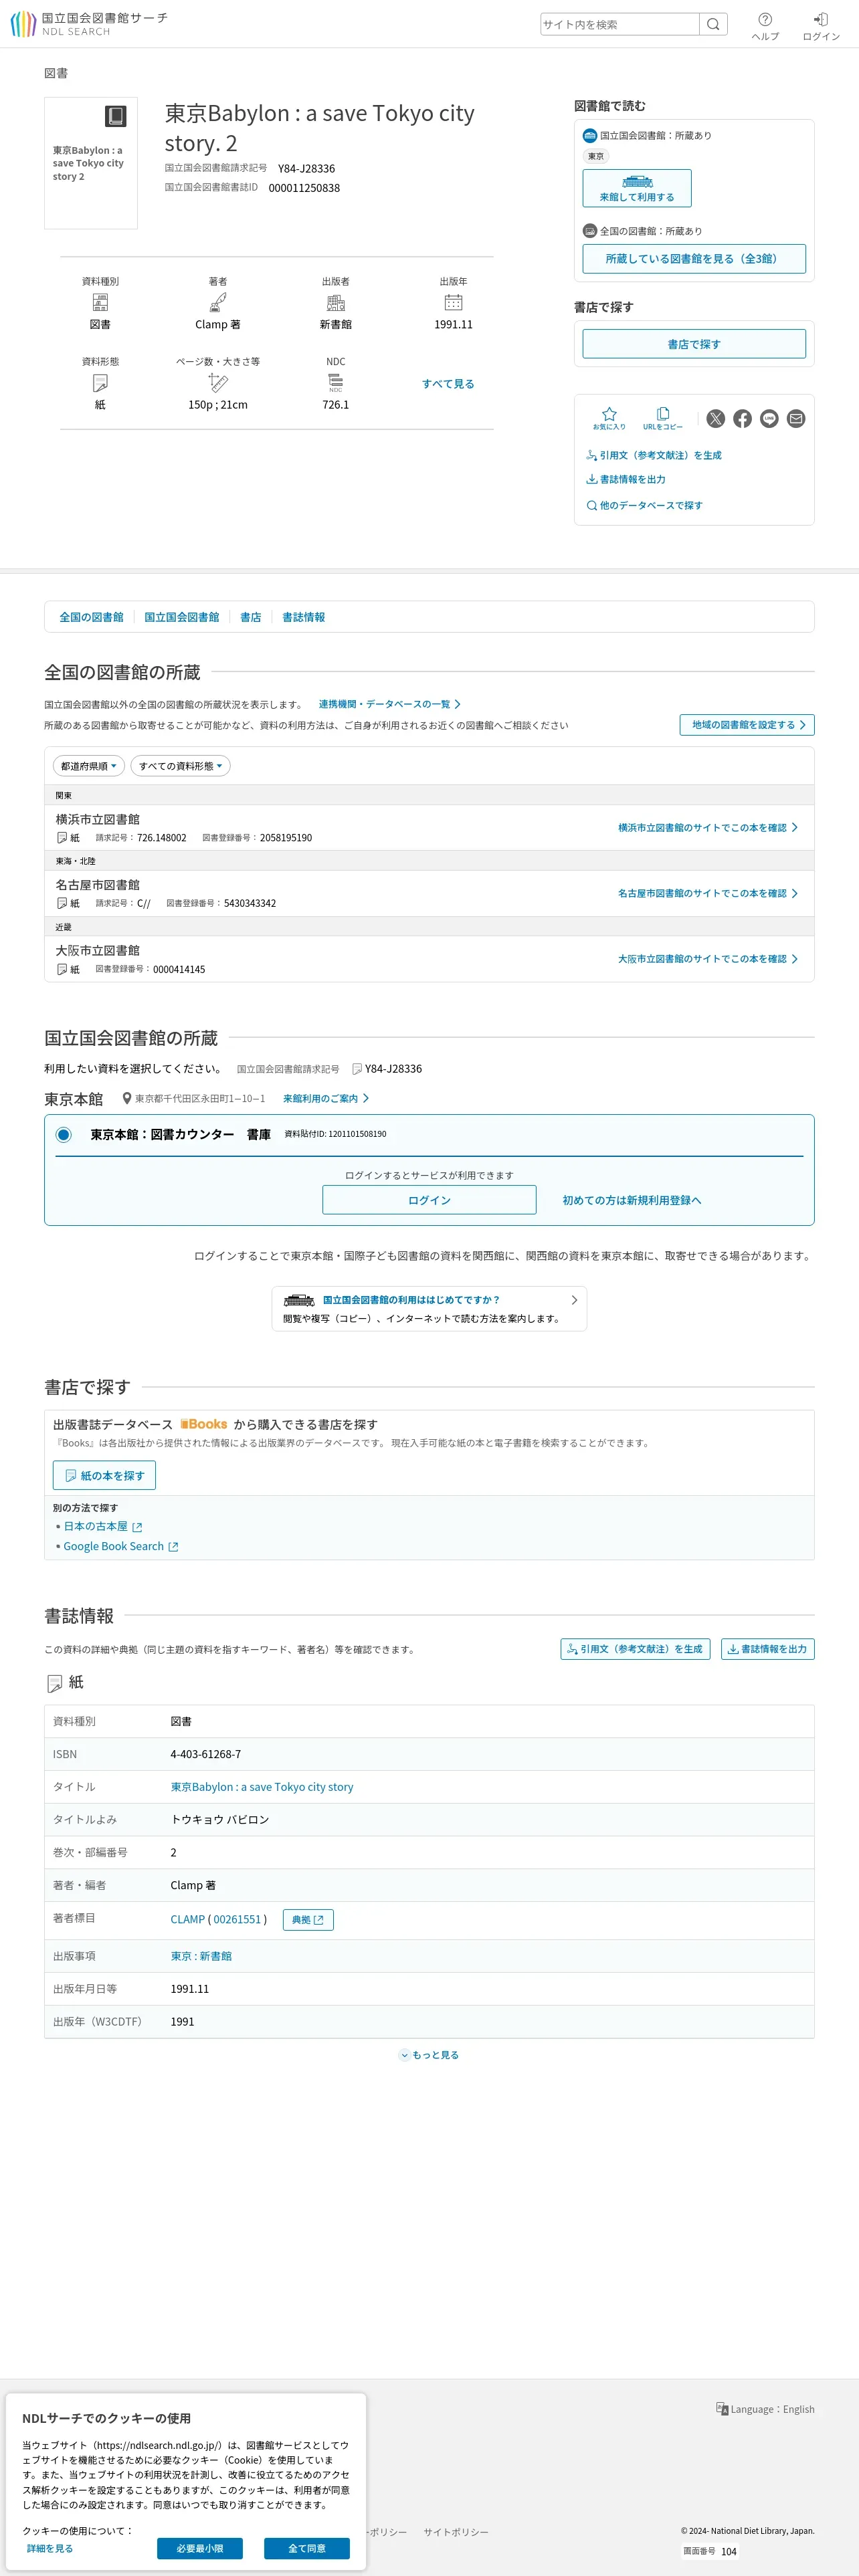Click 所蔵している図書館を見る（全3館） button
Viewport: 859px width, 2576px height.
pos(694,258)
